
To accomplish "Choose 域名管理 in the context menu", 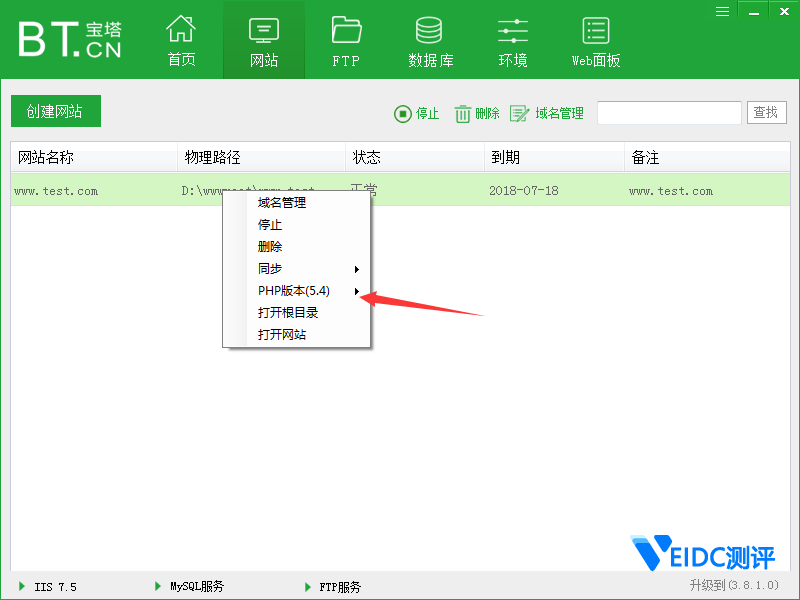I will [x=282, y=203].
